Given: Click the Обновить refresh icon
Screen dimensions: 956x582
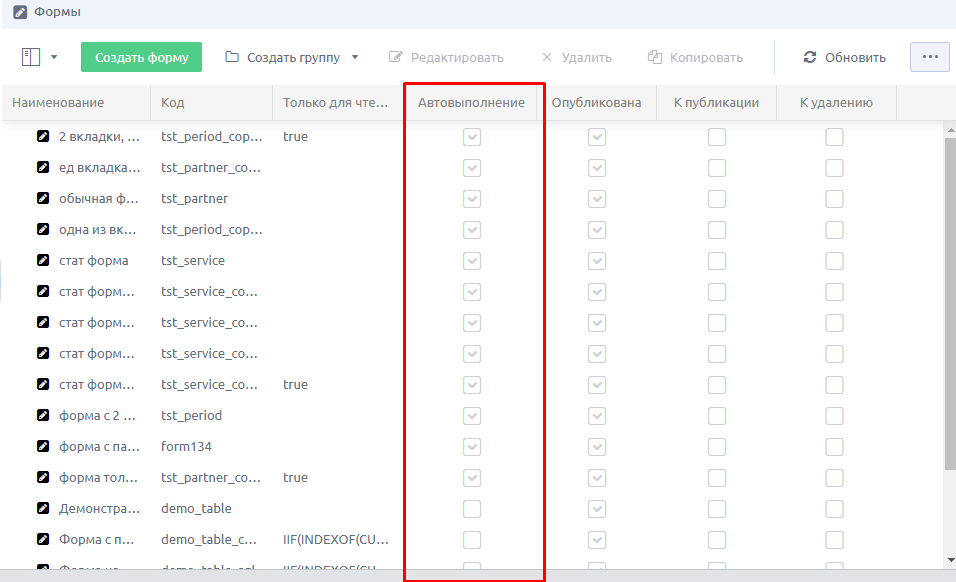Looking at the screenshot, I should (810, 57).
